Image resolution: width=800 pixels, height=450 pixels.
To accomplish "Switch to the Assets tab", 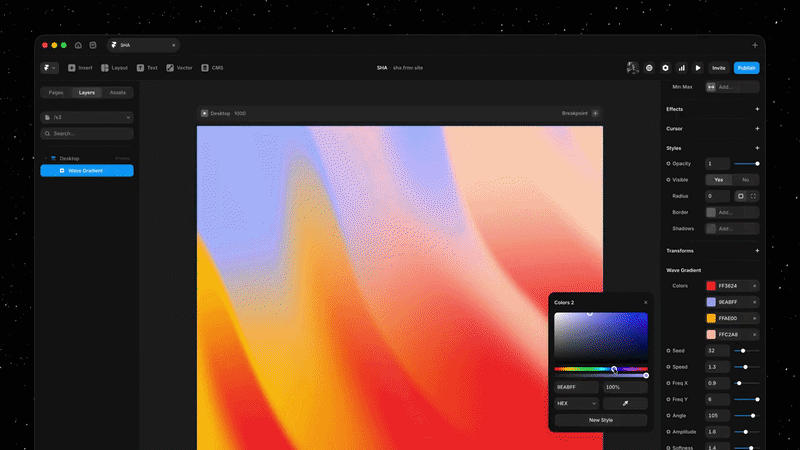I will [118, 92].
